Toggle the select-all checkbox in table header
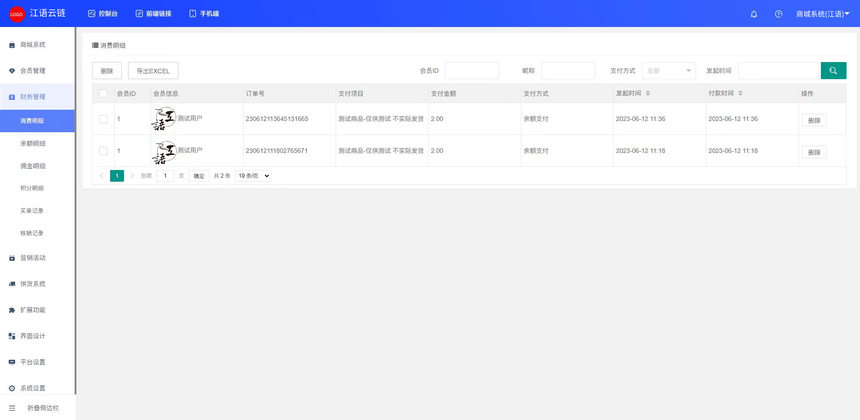This screenshot has height=420, width=860. 103,93
